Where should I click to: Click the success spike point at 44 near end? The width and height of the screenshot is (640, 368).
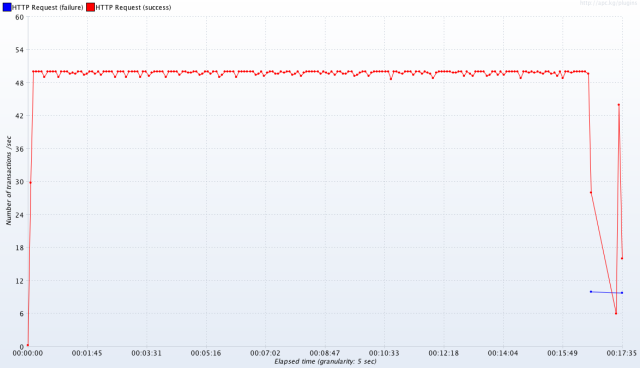click(x=619, y=105)
